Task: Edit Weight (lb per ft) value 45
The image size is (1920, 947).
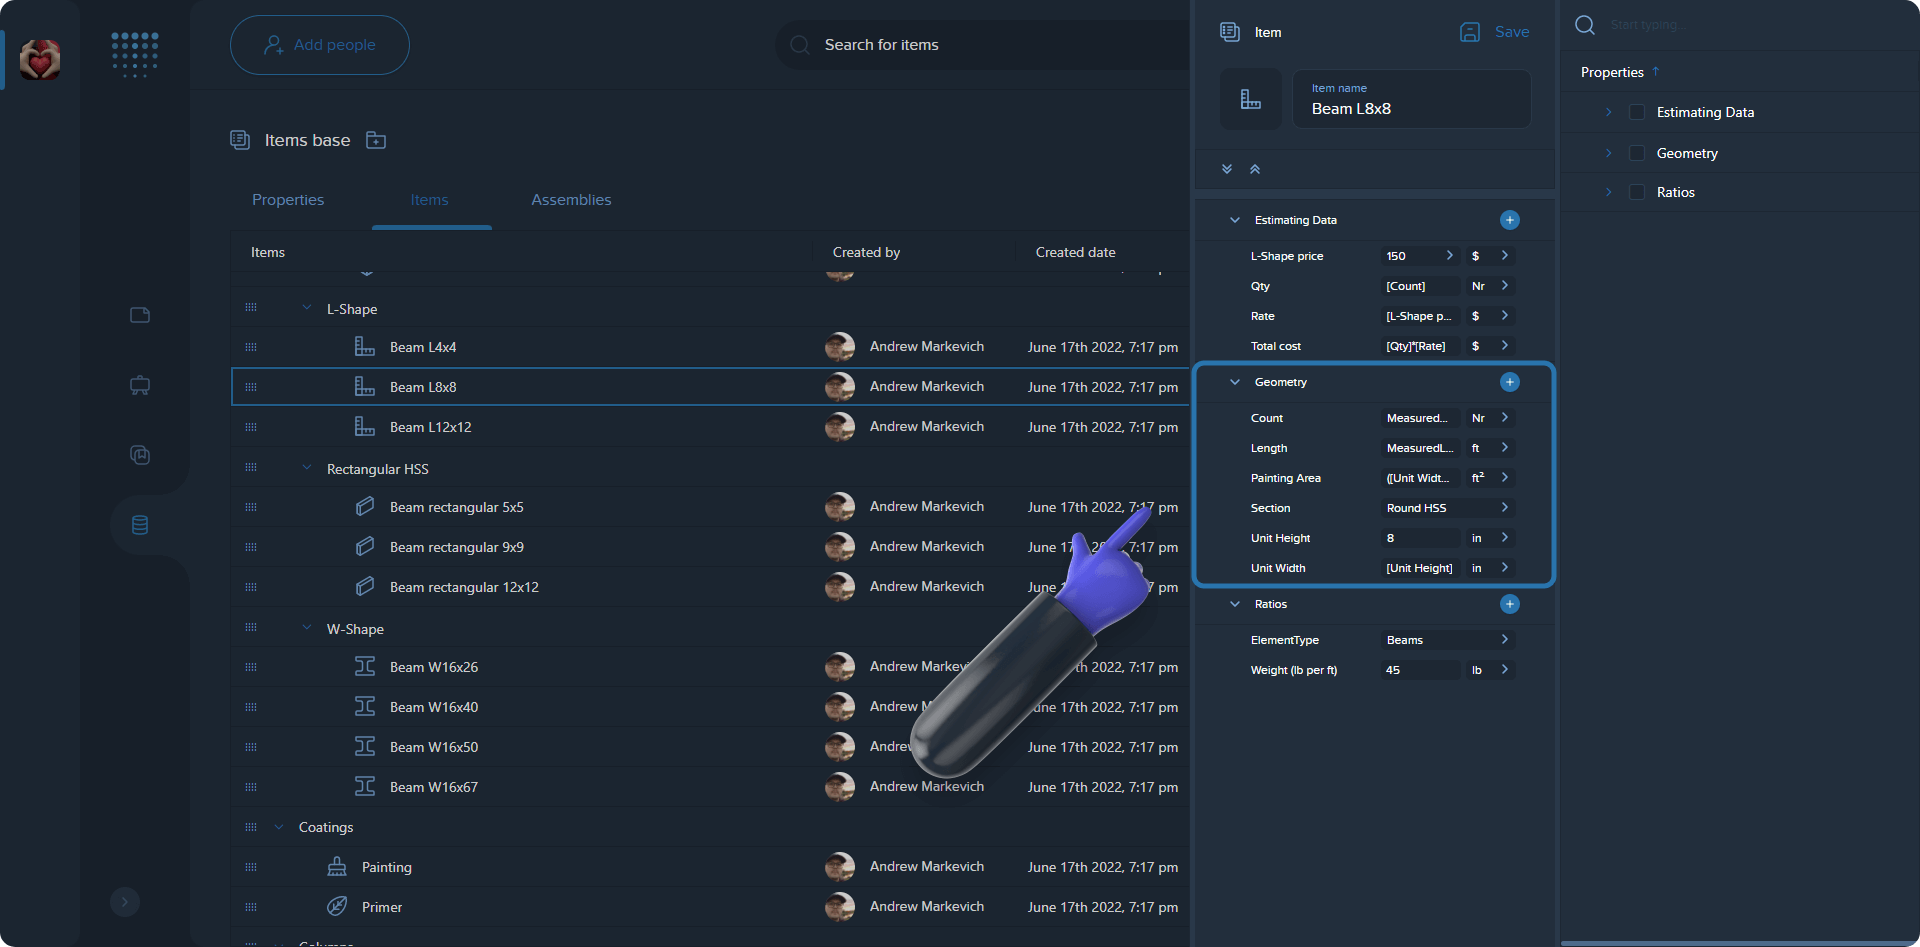Action: point(1421,670)
